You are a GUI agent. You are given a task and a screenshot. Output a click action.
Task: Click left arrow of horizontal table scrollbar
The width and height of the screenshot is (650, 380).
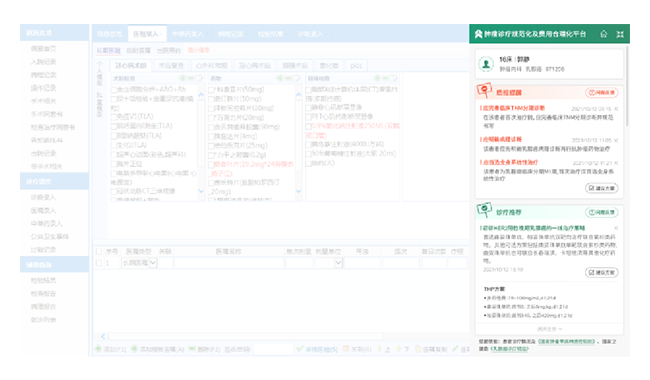click(x=103, y=336)
